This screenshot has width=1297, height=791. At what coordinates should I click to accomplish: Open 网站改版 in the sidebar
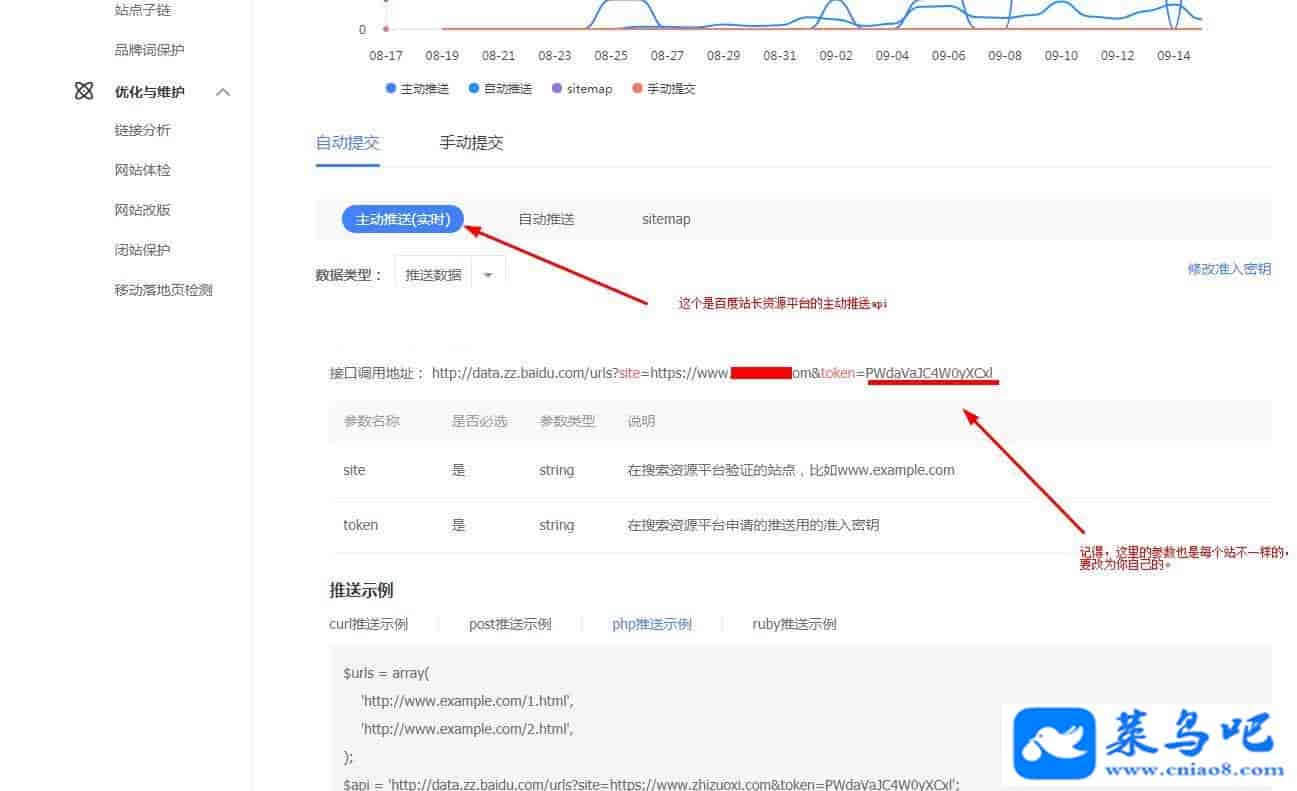[x=143, y=210]
